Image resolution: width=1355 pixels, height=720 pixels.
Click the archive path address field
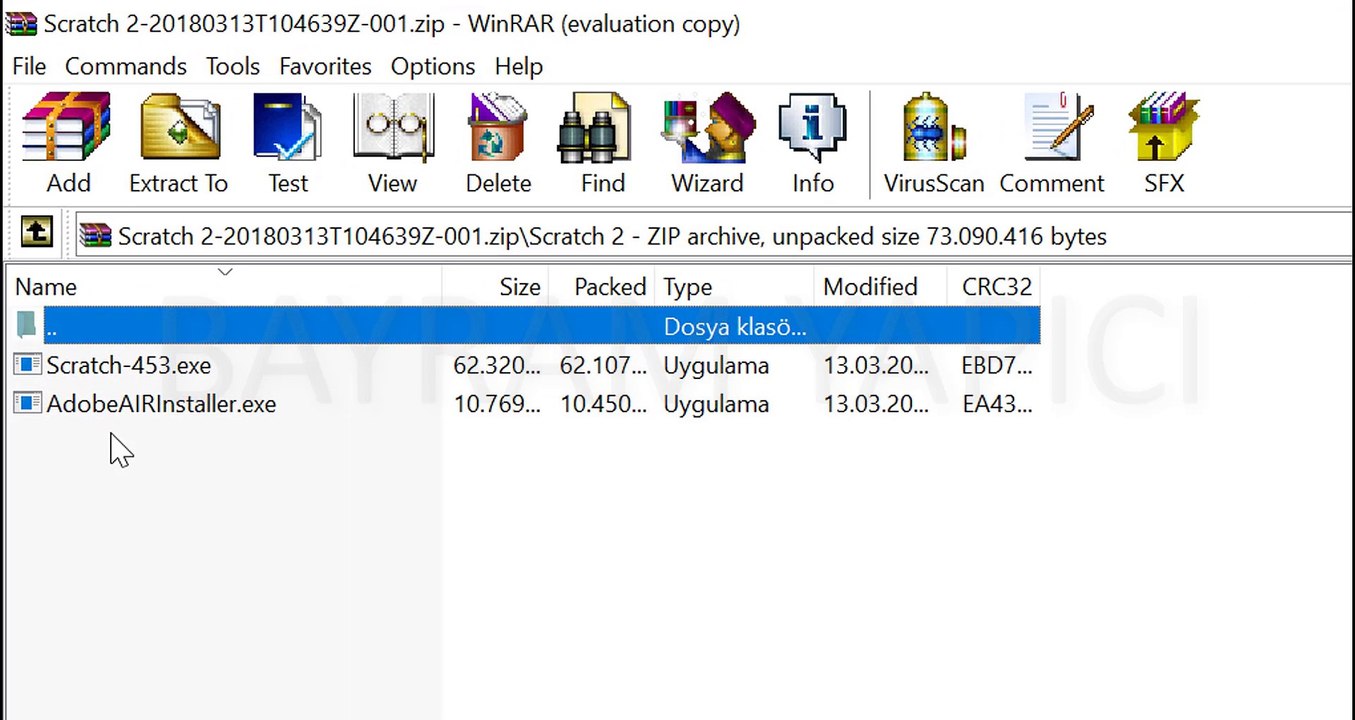pos(715,236)
